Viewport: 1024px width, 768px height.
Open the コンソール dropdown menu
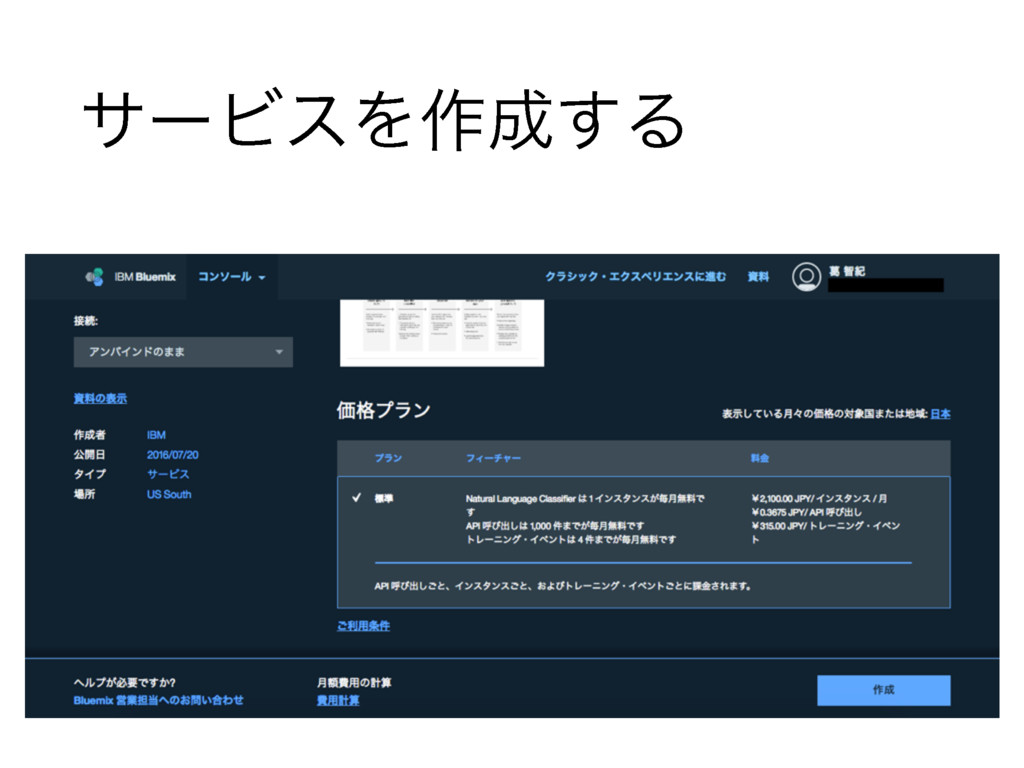click(x=232, y=277)
